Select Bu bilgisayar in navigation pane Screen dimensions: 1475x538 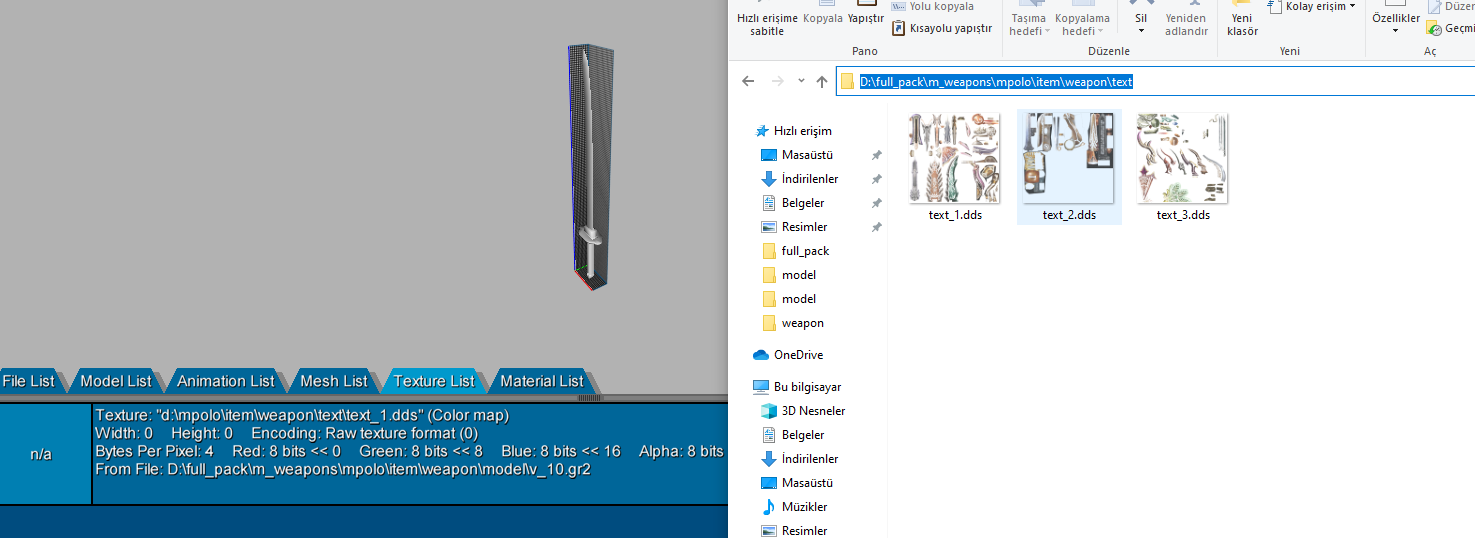807,387
